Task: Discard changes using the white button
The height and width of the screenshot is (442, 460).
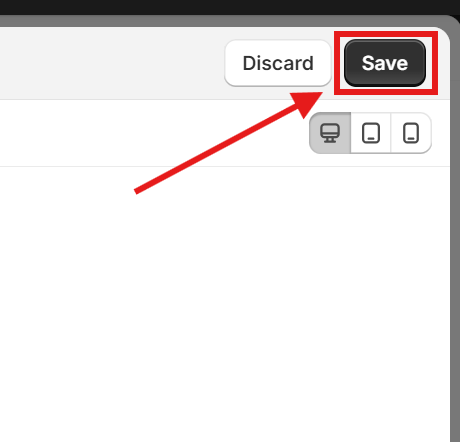Action: click(278, 63)
